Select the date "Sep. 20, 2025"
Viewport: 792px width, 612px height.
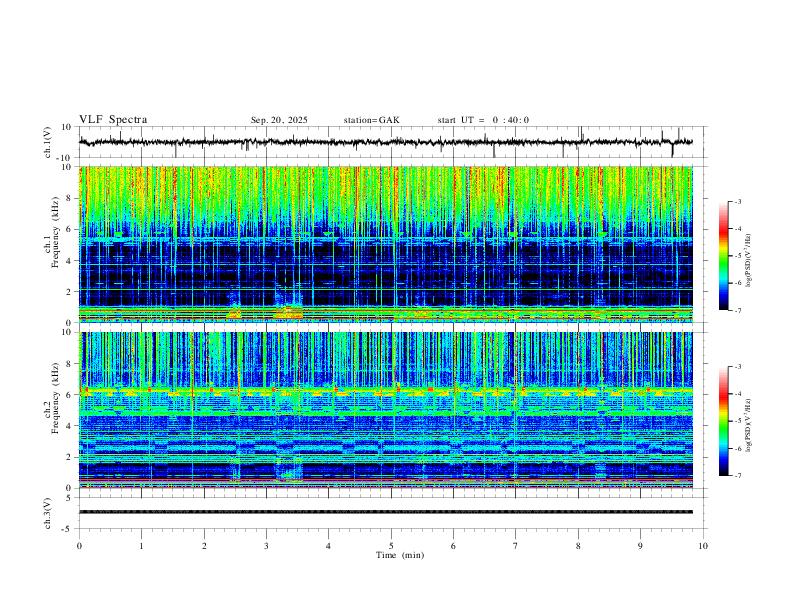click(279, 120)
